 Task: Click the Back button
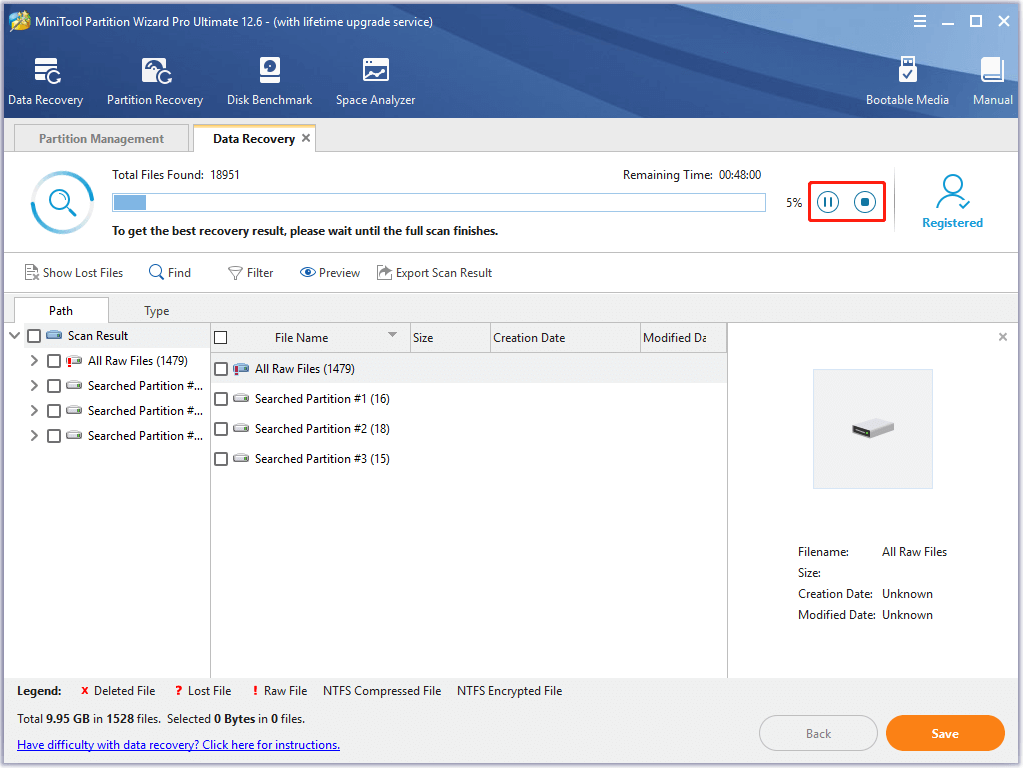(x=818, y=734)
